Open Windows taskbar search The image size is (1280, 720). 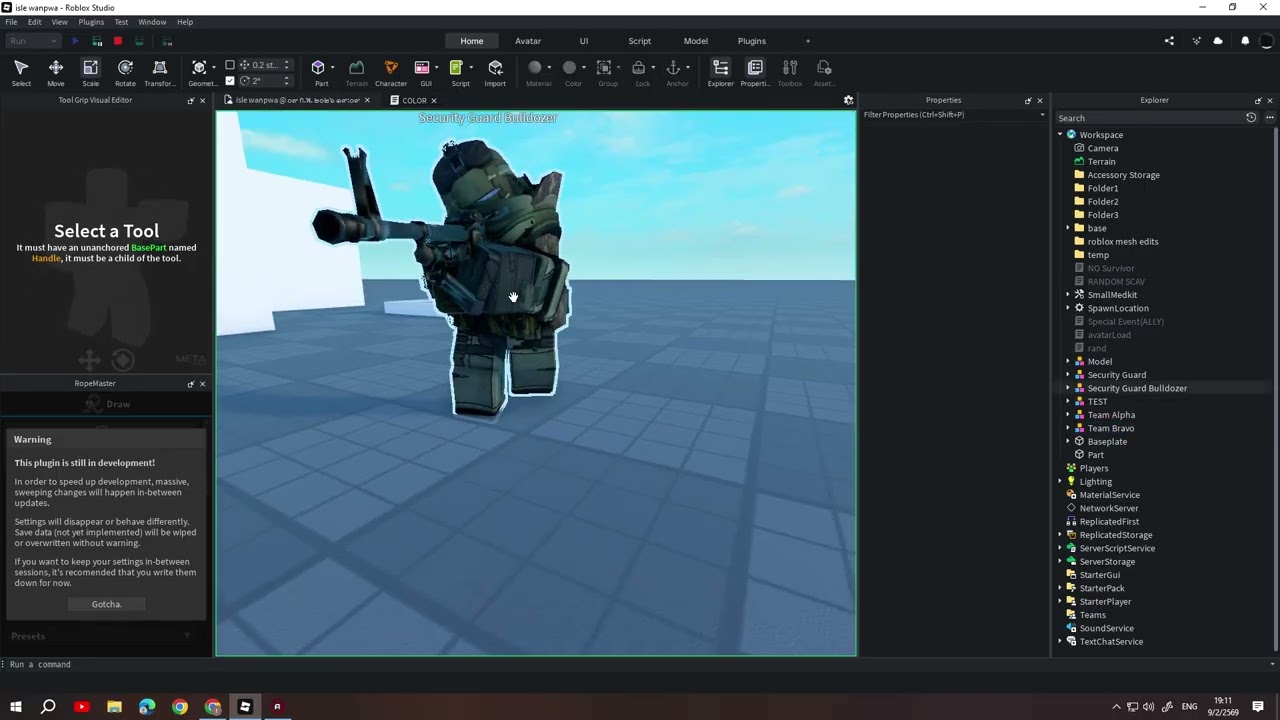pyautogui.click(x=48, y=707)
